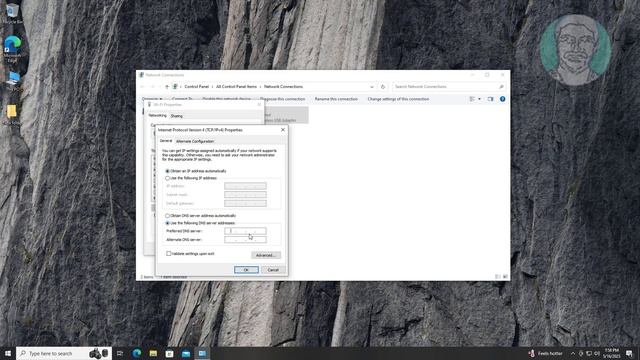Screen dimensions: 640x360
Task: Select the Recycle Bin desktop icon
Action: [x=12, y=13]
